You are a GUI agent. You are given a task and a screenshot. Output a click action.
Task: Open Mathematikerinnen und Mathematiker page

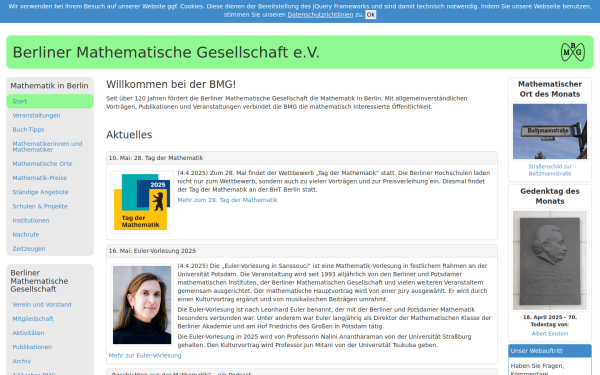(x=47, y=147)
